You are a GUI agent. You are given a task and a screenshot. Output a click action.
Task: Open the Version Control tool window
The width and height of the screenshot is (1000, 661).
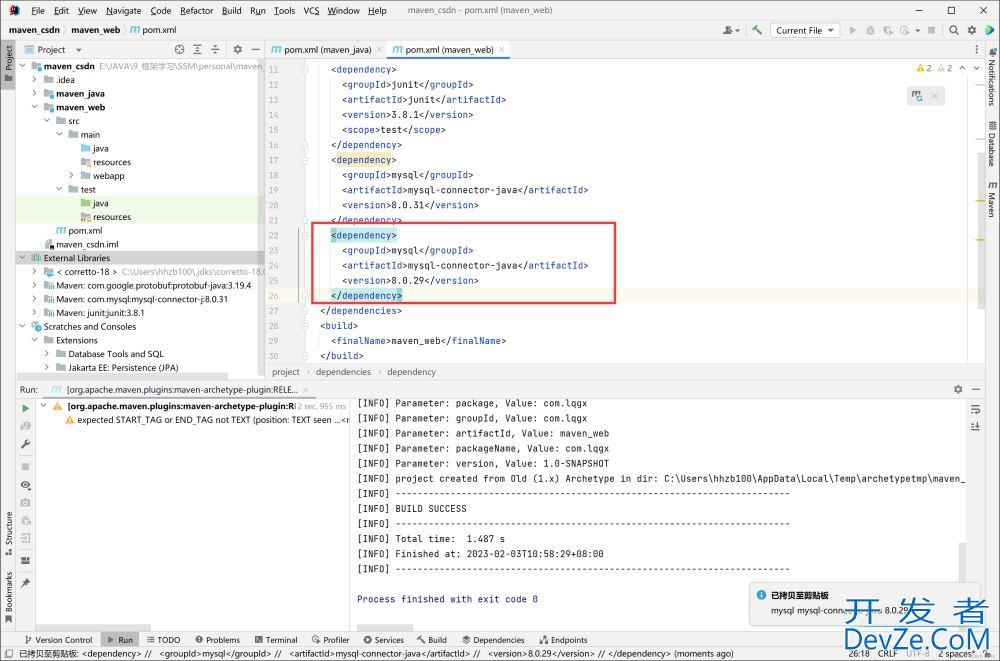tap(58, 639)
